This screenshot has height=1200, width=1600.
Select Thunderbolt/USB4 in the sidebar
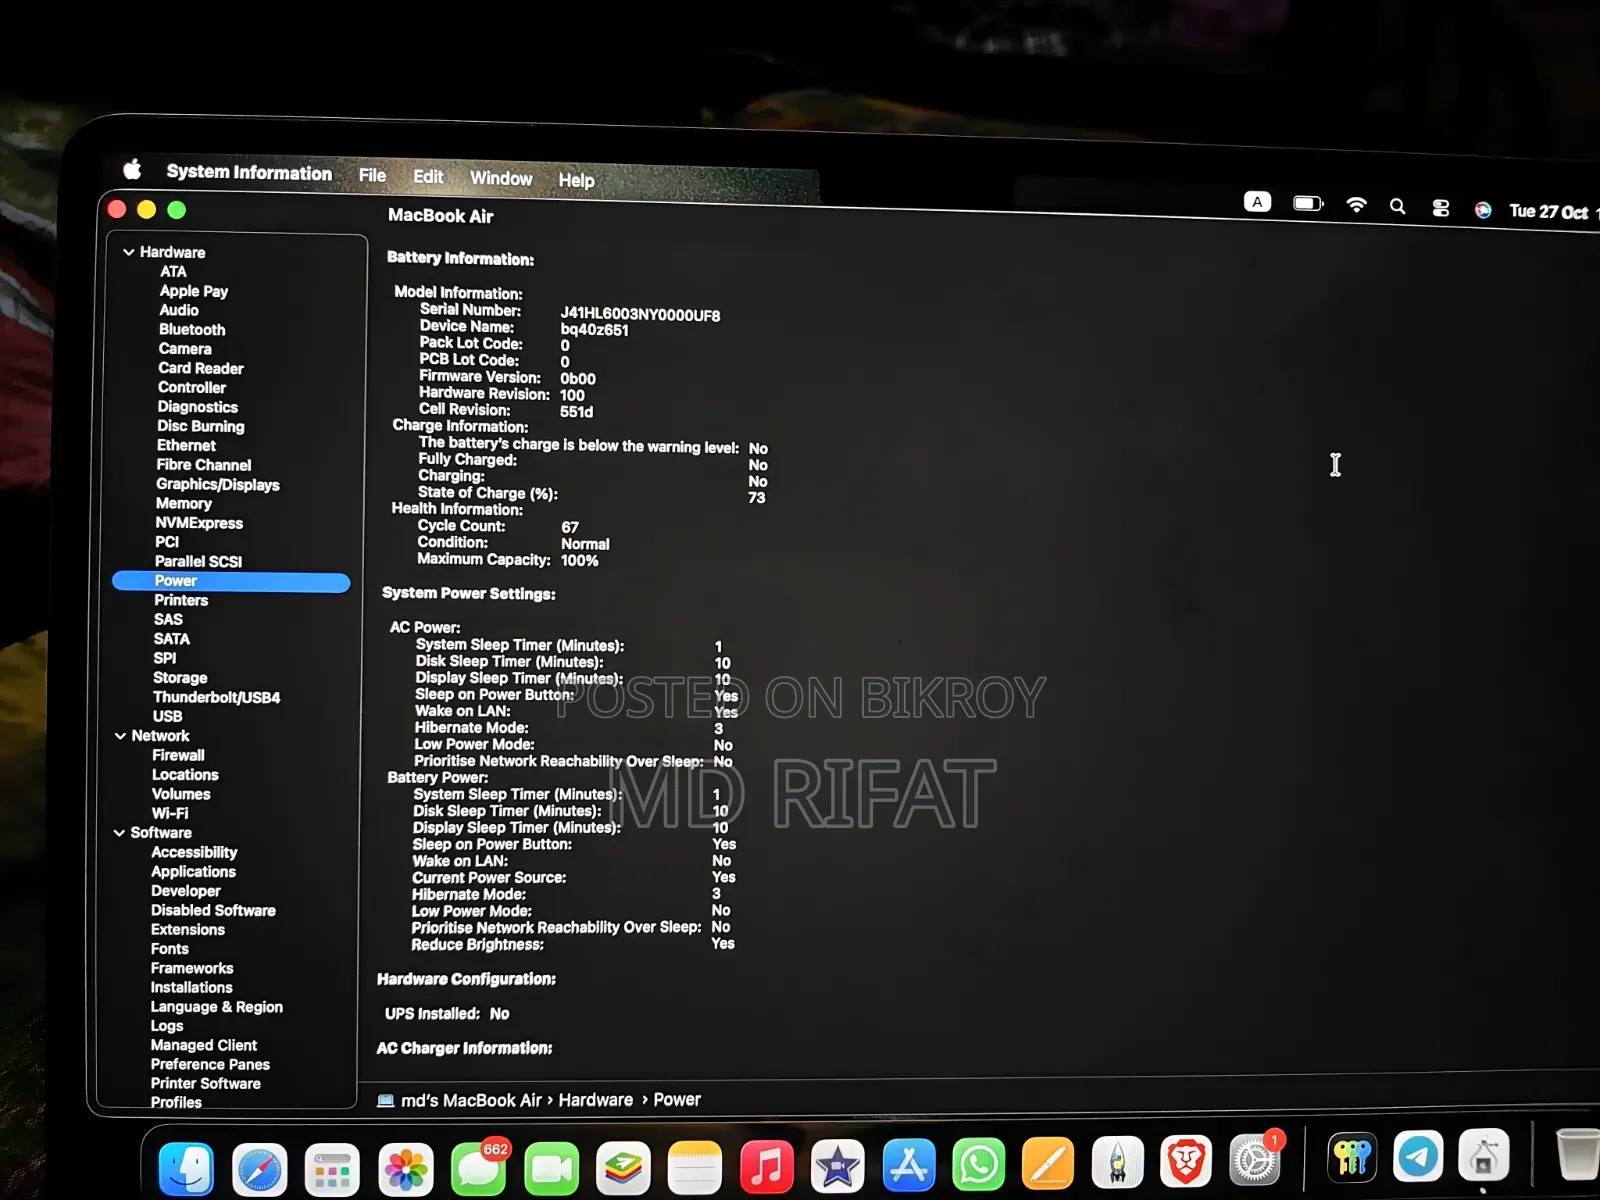[216, 697]
